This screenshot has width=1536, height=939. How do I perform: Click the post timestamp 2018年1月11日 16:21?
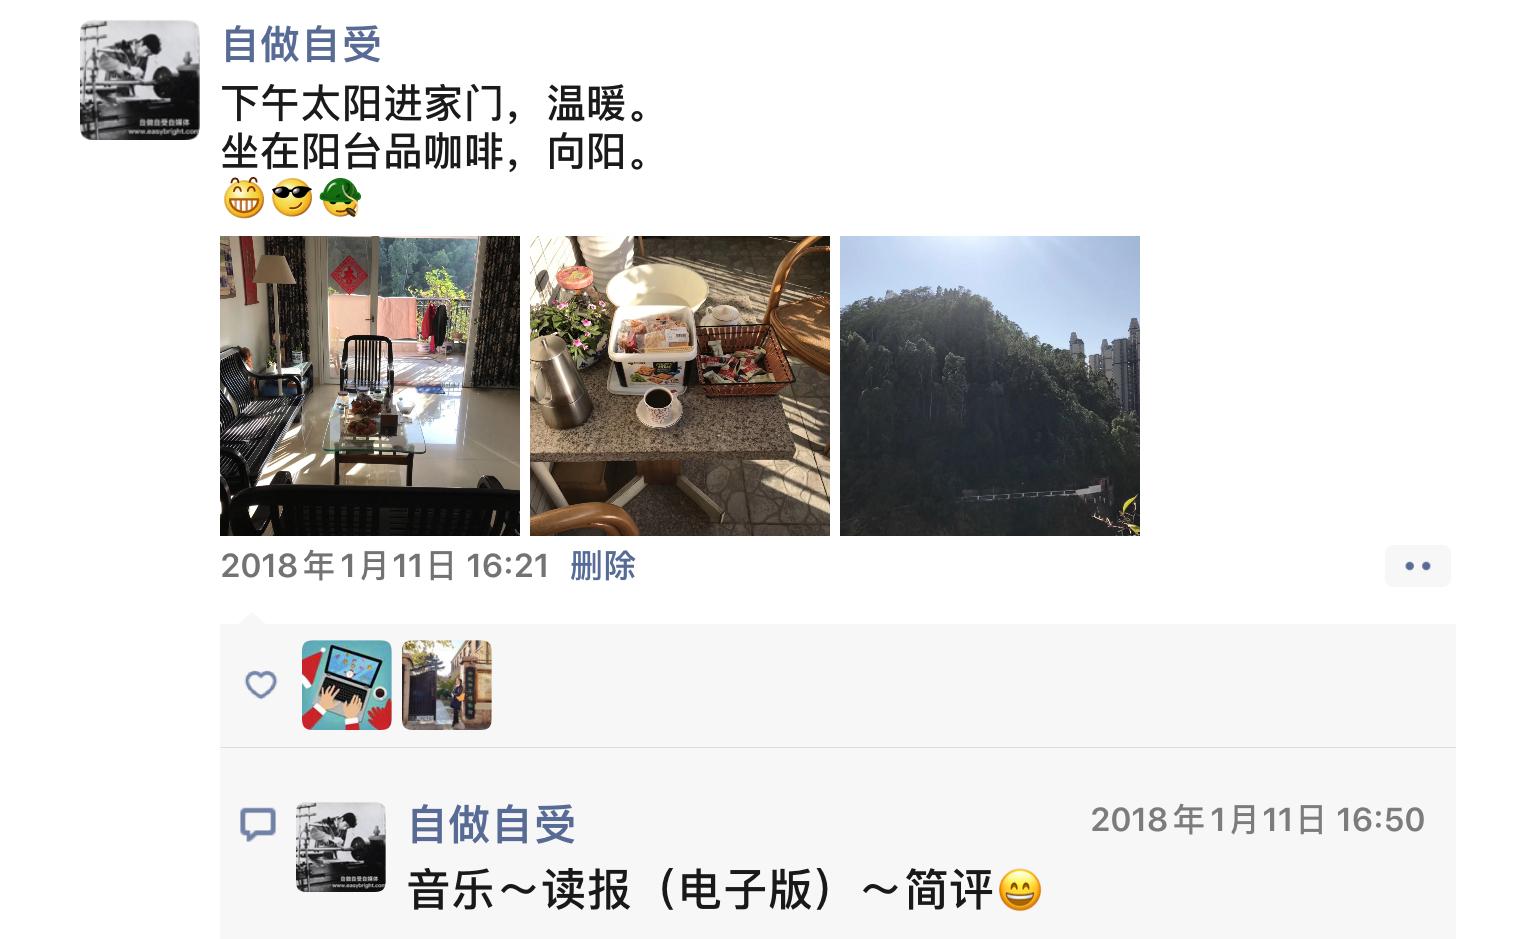pyautogui.click(x=386, y=566)
